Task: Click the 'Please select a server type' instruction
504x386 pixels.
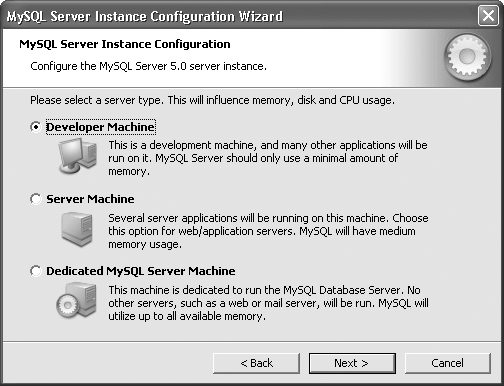Action: 212,100
